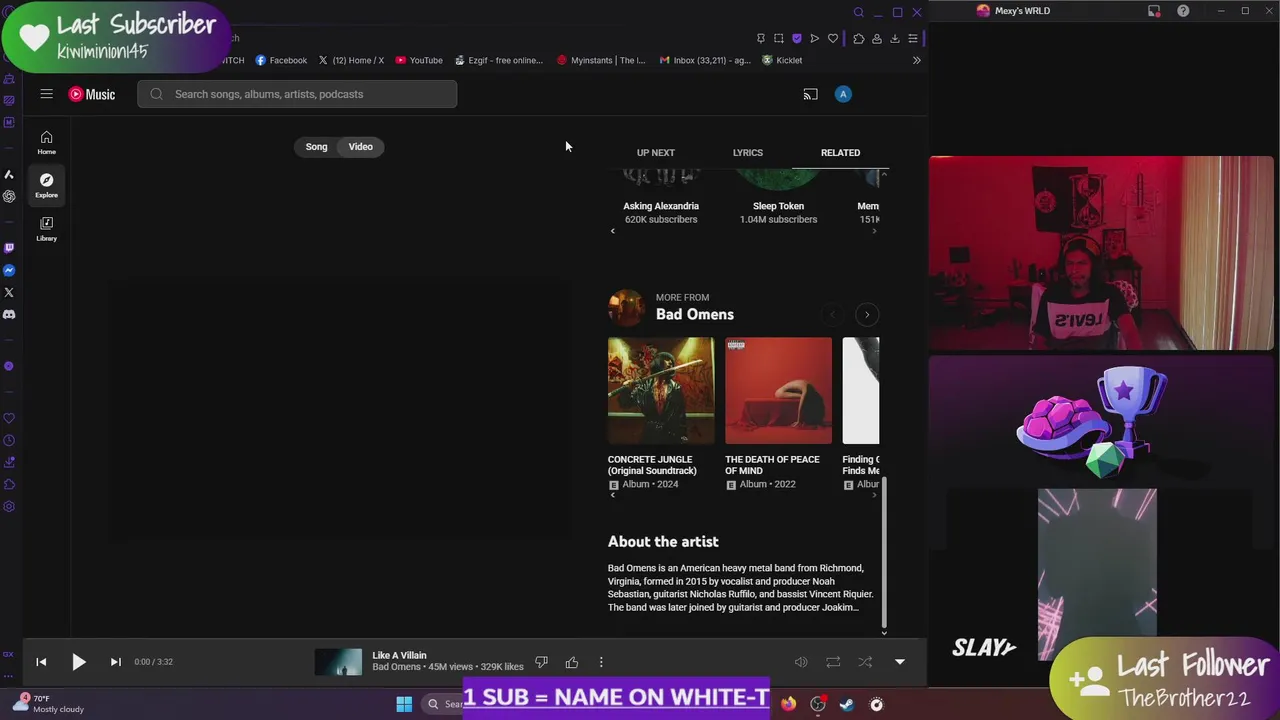Screen dimensions: 1280x720
Task: Open ChatGPT in the browser sidebar
Action: pyautogui.click(x=9, y=197)
